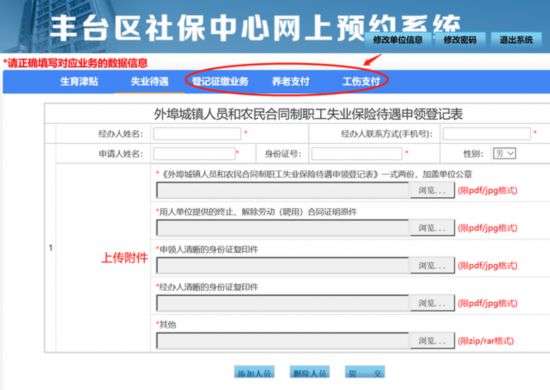Focus the 申请人姓名 input field
Screen dimensions: 550x390
tap(194, 154)
